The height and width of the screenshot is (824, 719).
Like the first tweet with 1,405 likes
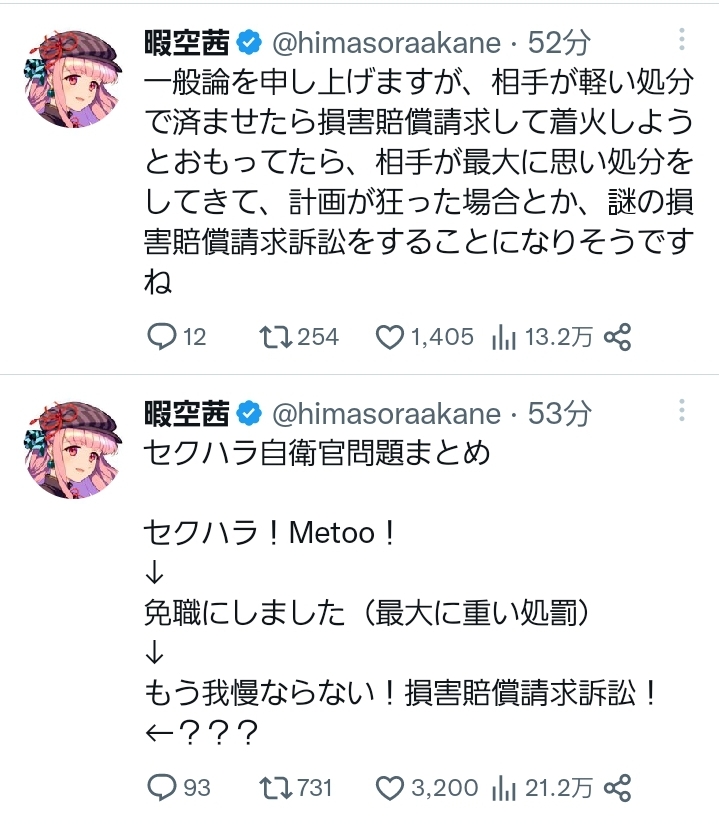[x=389, y=337]
